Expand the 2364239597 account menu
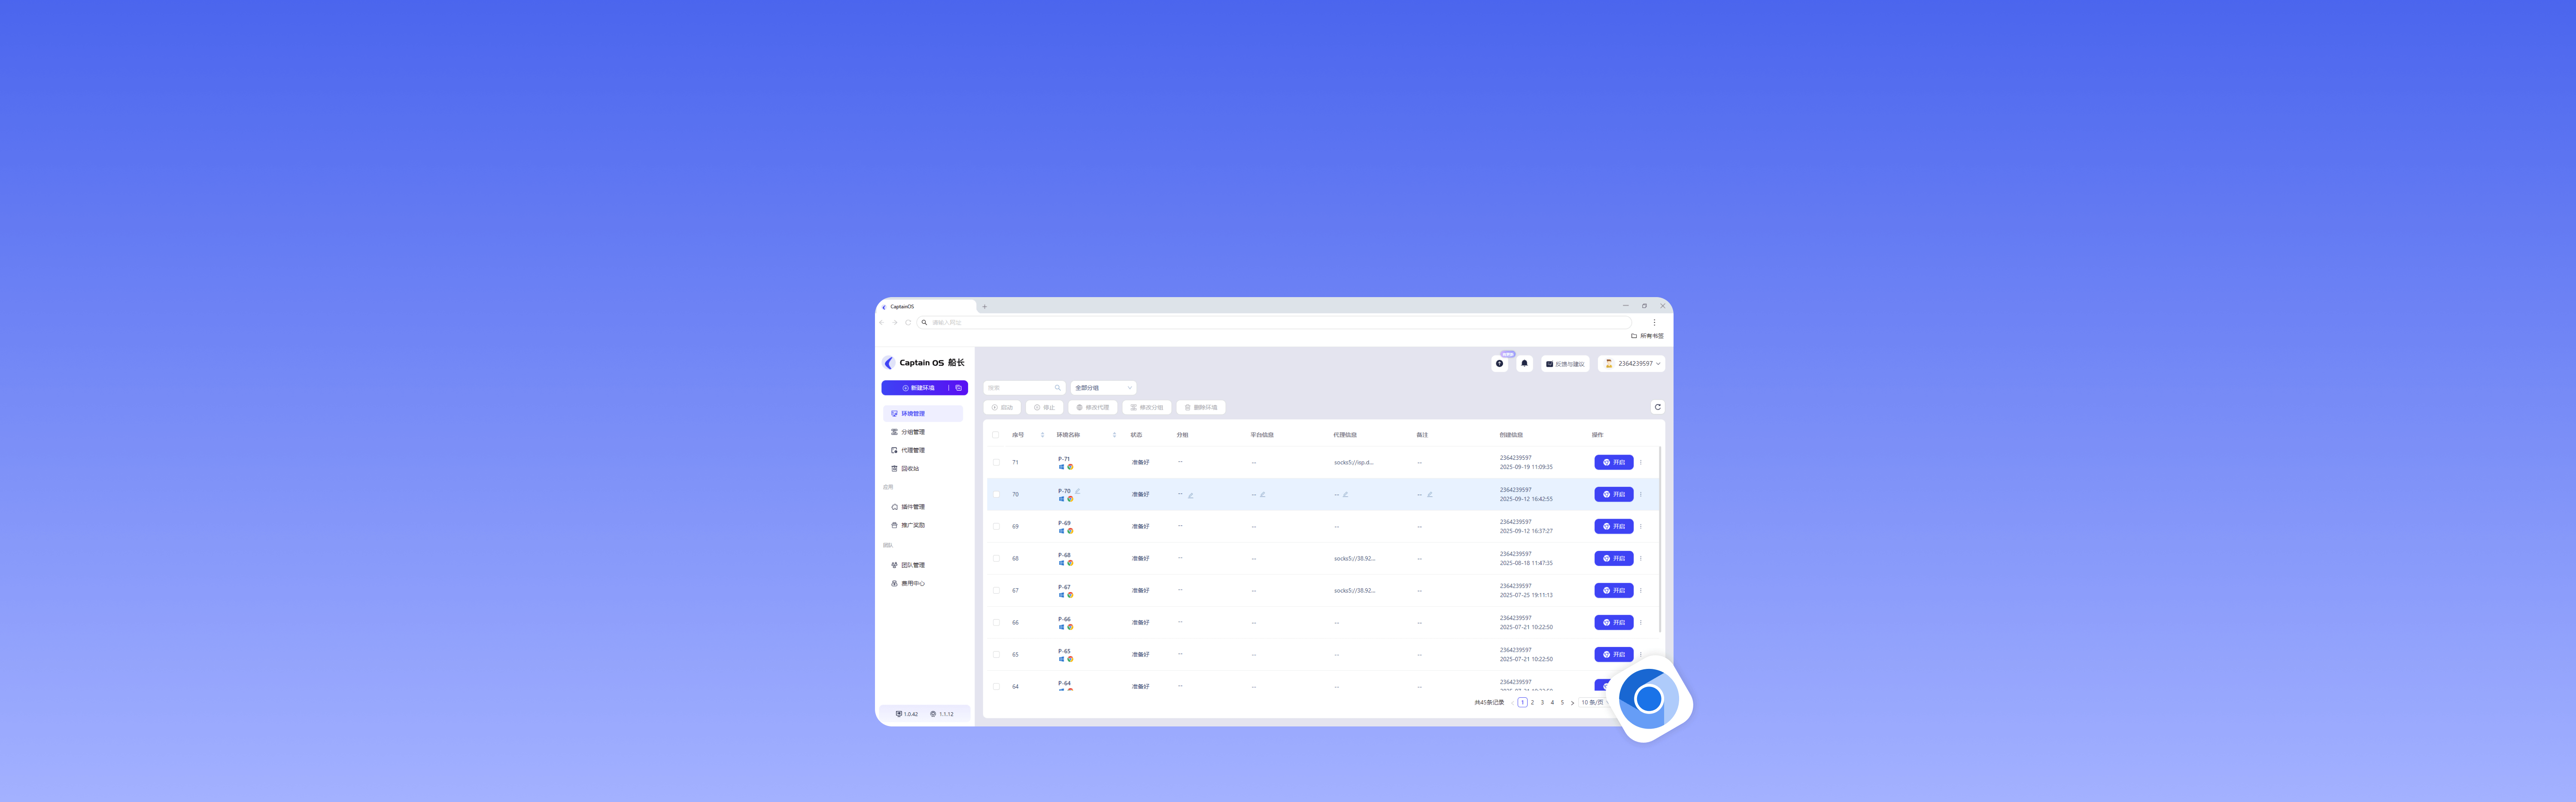This screenshot has height=802, width=2576. (x=1631, y=364)
